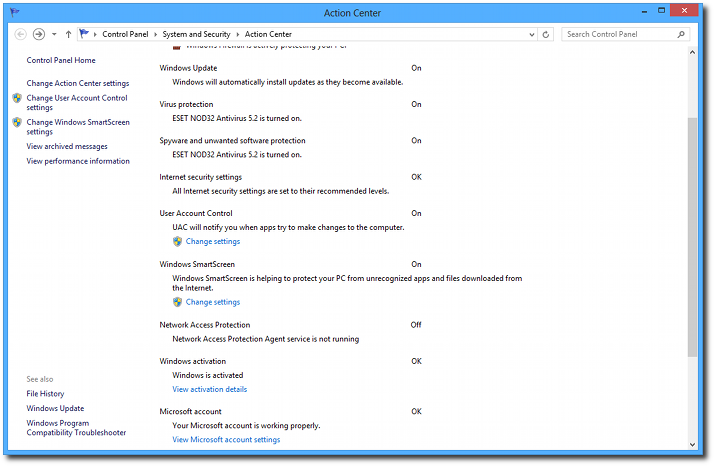Click the Action Center breadcrumb

pyautogui.click(x=268, y=34)
